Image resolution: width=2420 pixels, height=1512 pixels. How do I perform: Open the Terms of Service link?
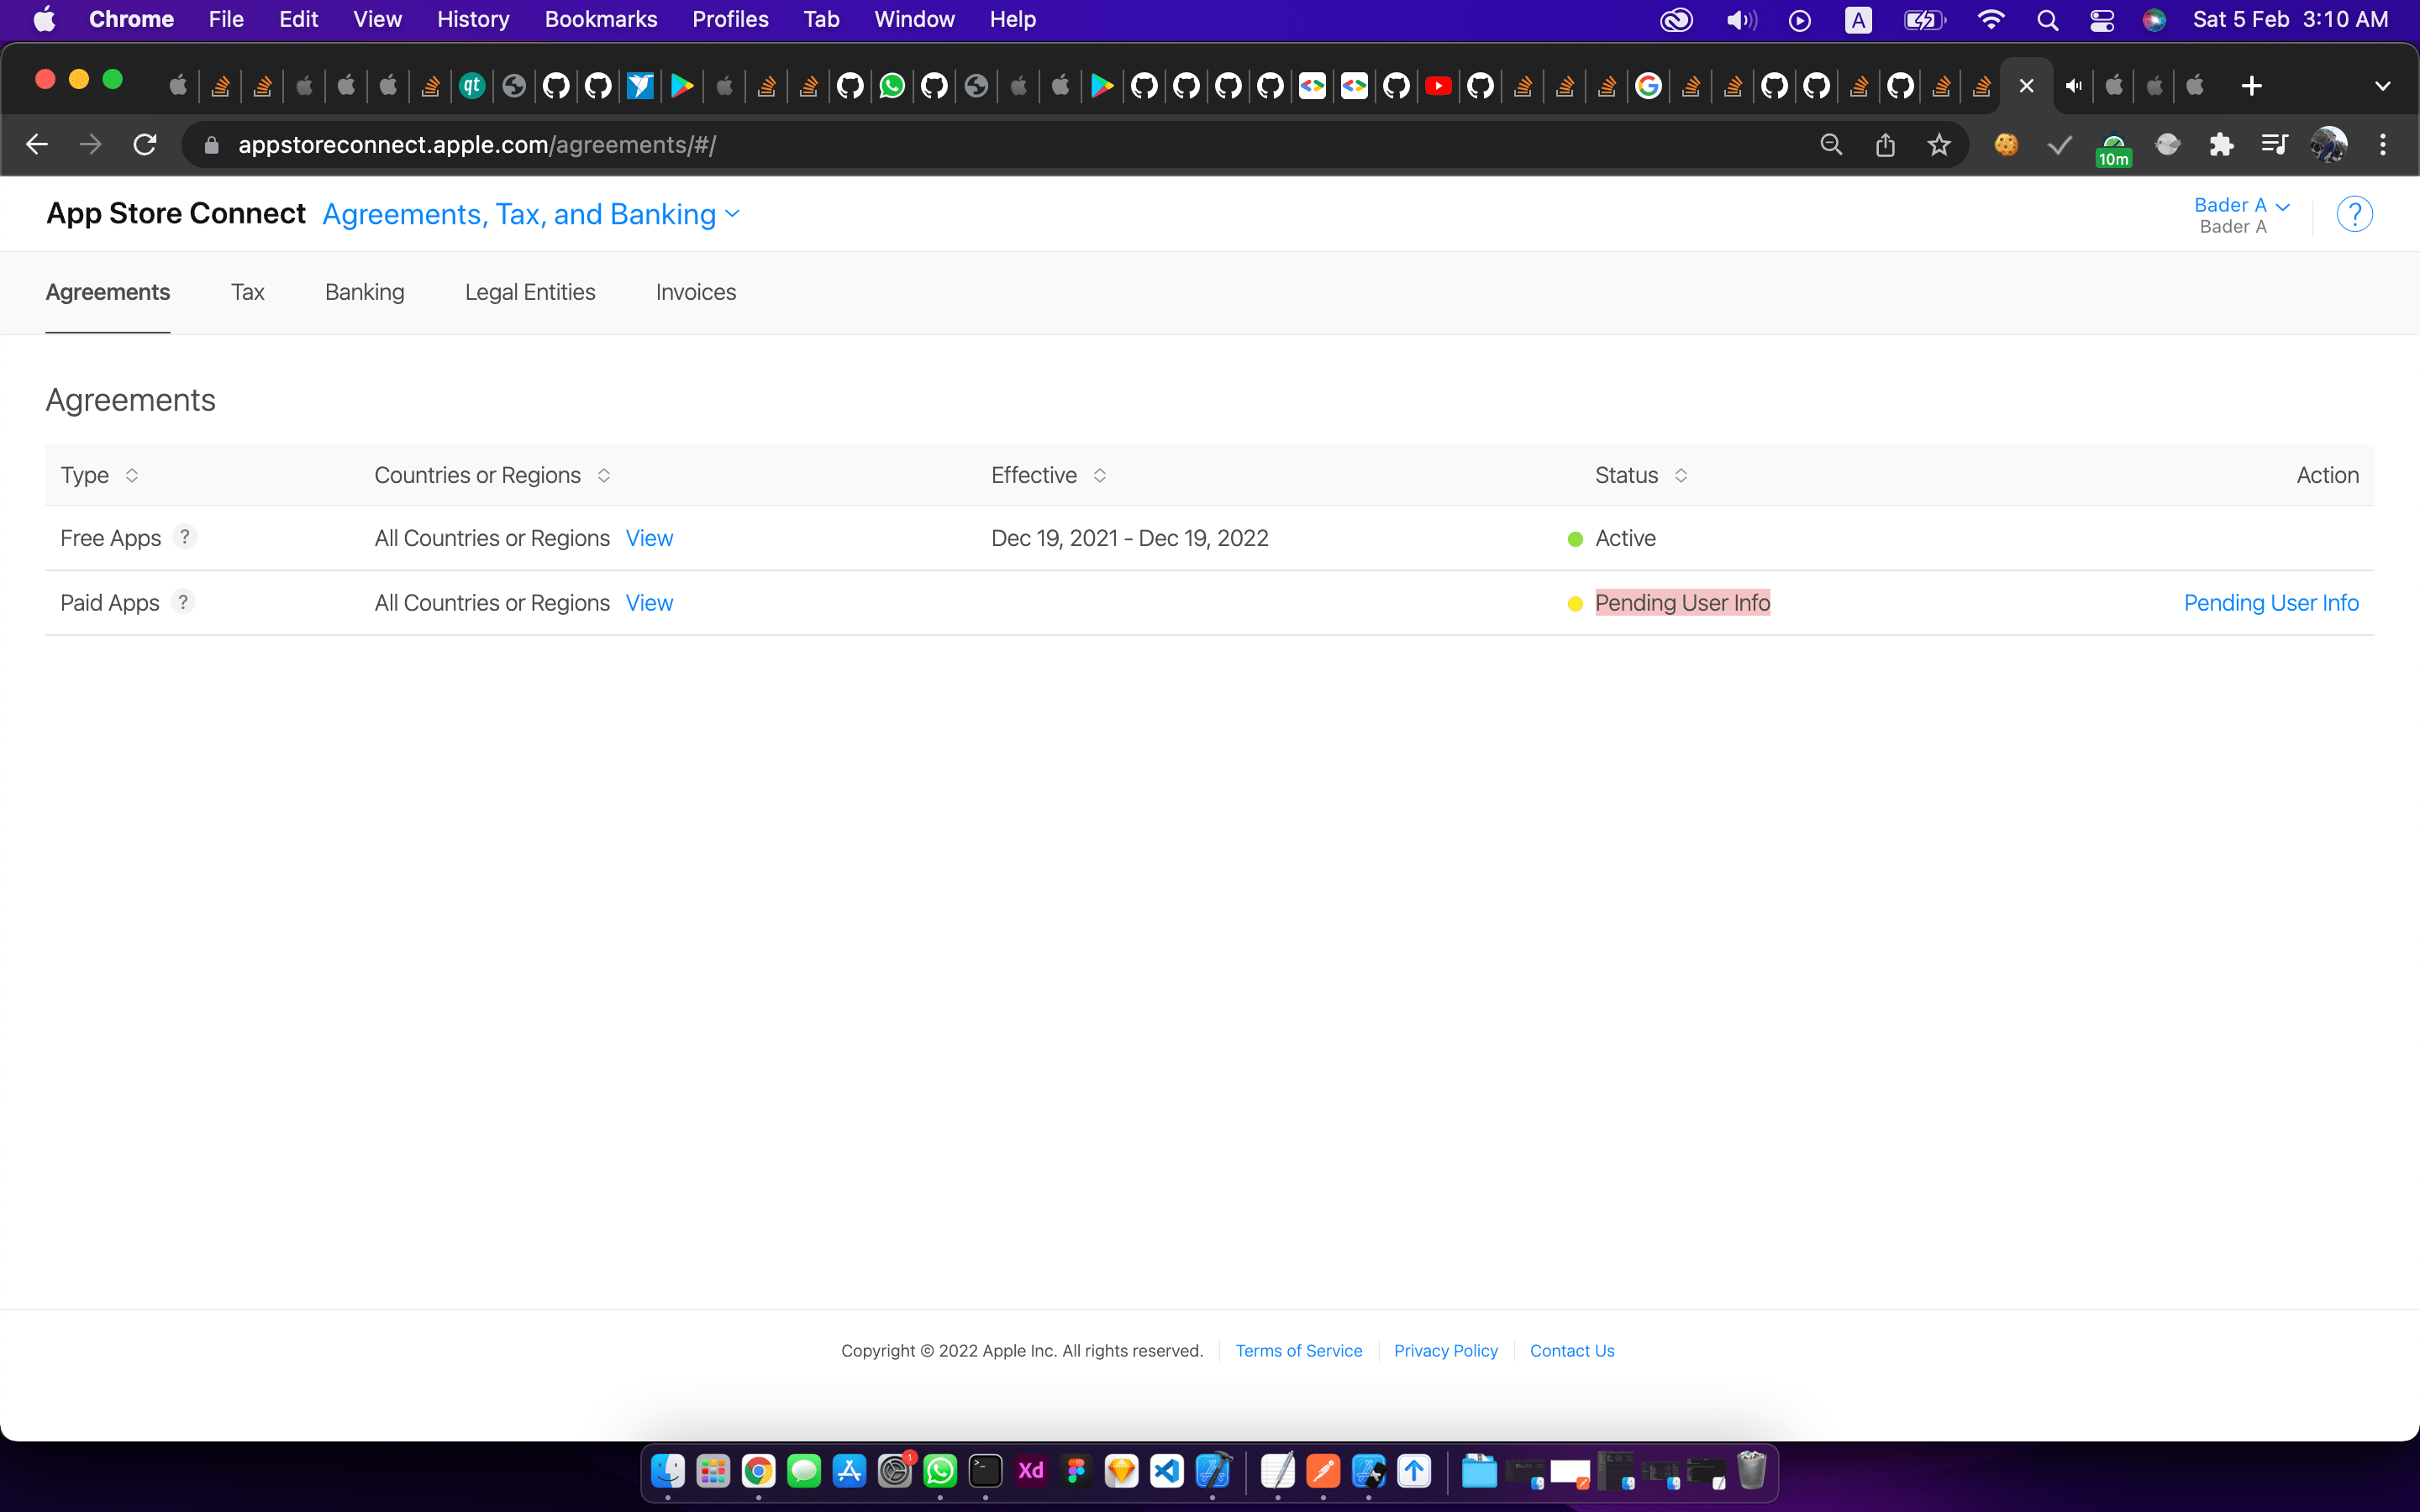pyautogui.click(x=1298, y=1350)
